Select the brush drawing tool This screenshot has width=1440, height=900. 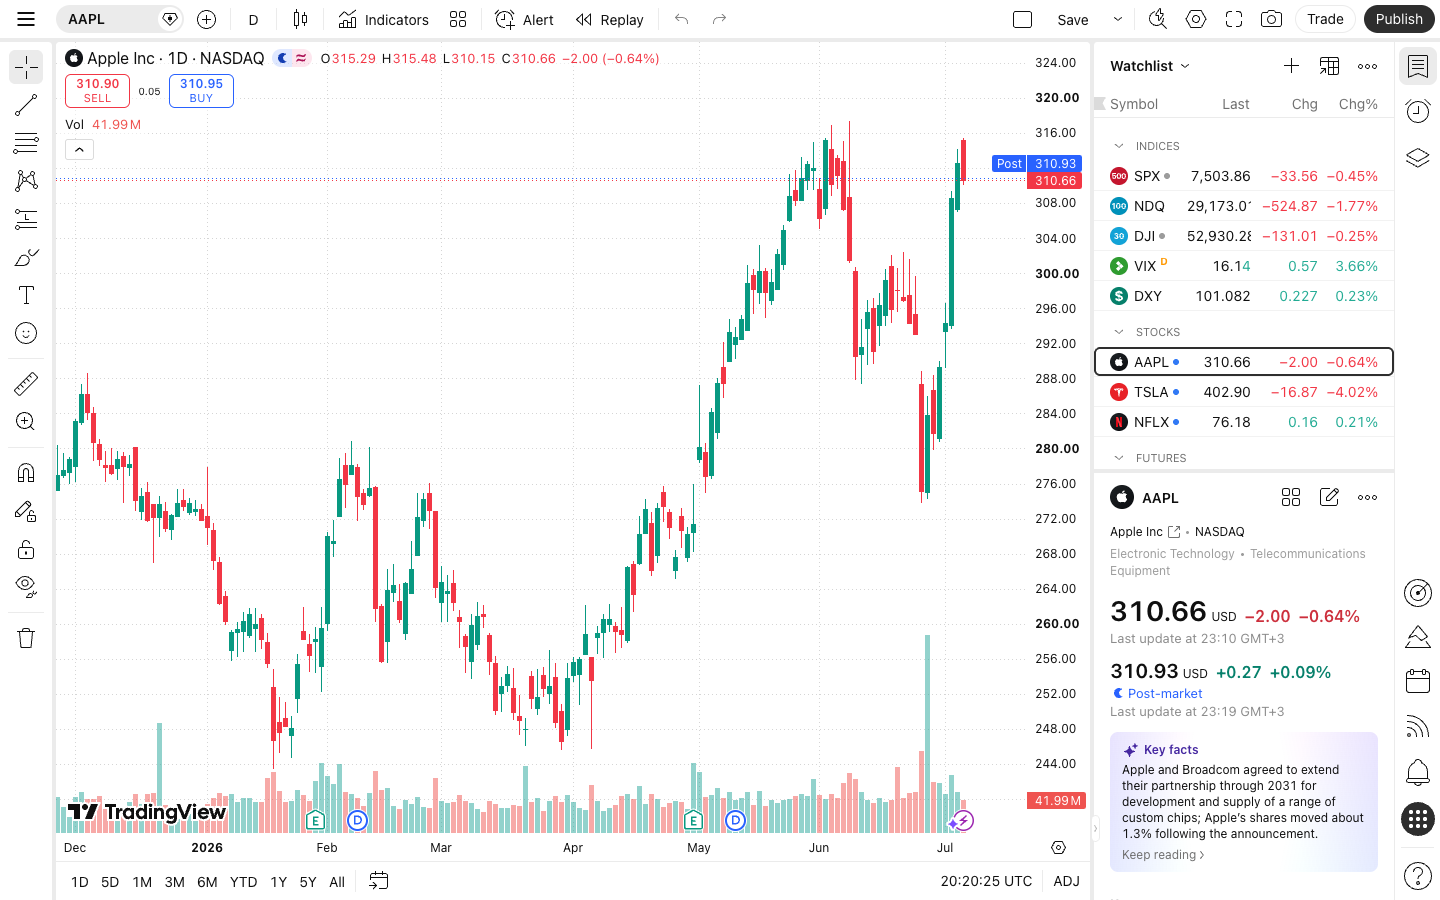(x=26, y=257)
